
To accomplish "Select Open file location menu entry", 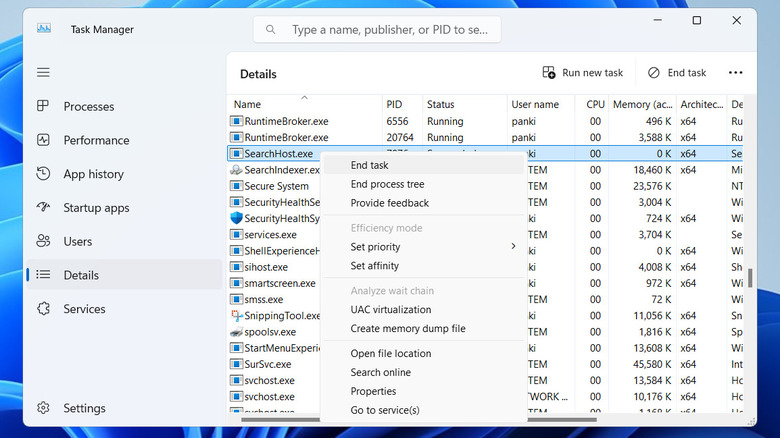I will click(391, 353).
